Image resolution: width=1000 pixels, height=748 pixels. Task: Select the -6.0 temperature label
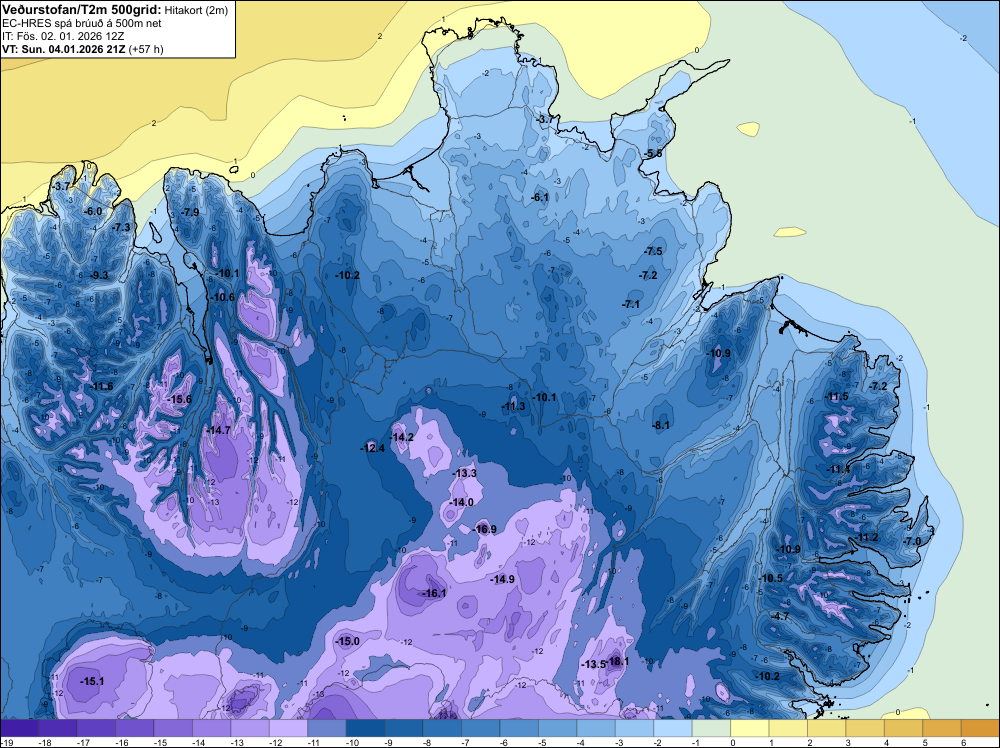(x=93, y=212)
